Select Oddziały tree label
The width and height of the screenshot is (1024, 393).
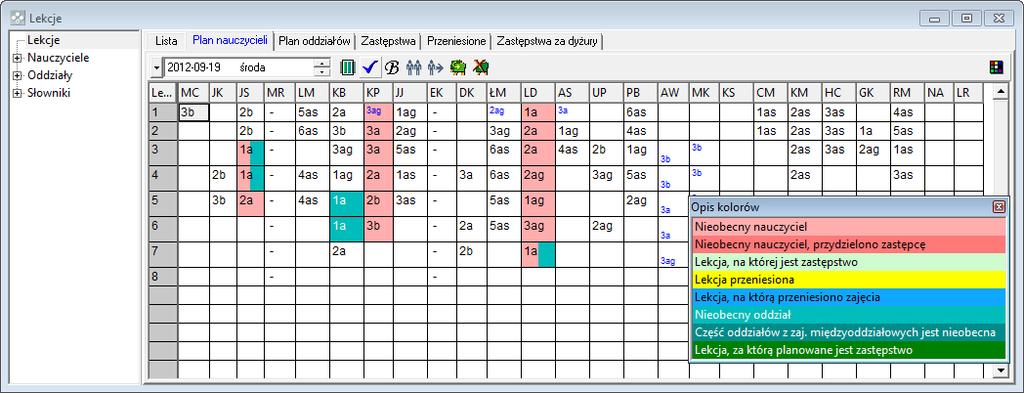50,76
